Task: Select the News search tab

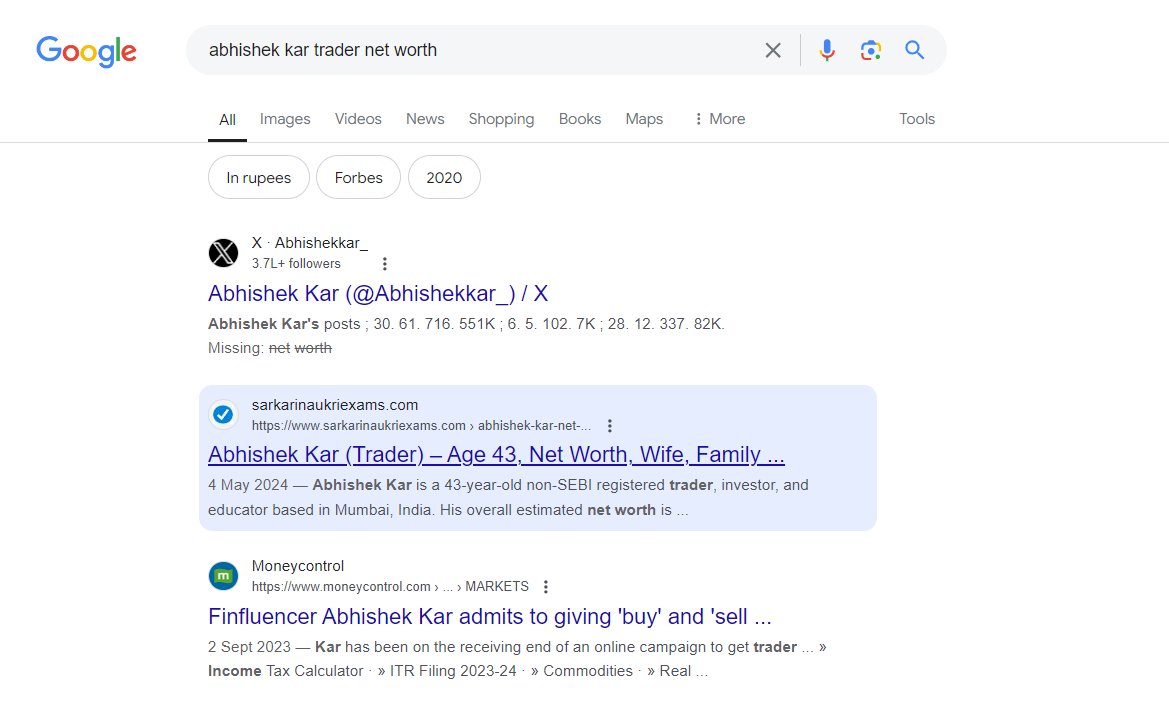Action: point(424,118)
